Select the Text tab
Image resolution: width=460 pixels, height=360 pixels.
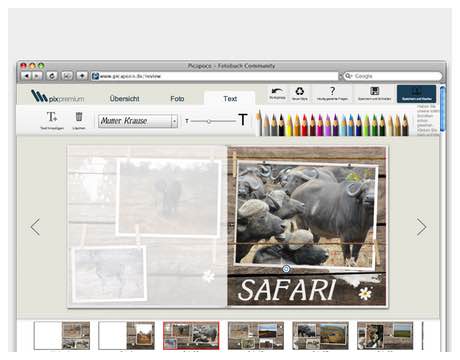coord(230,99)
